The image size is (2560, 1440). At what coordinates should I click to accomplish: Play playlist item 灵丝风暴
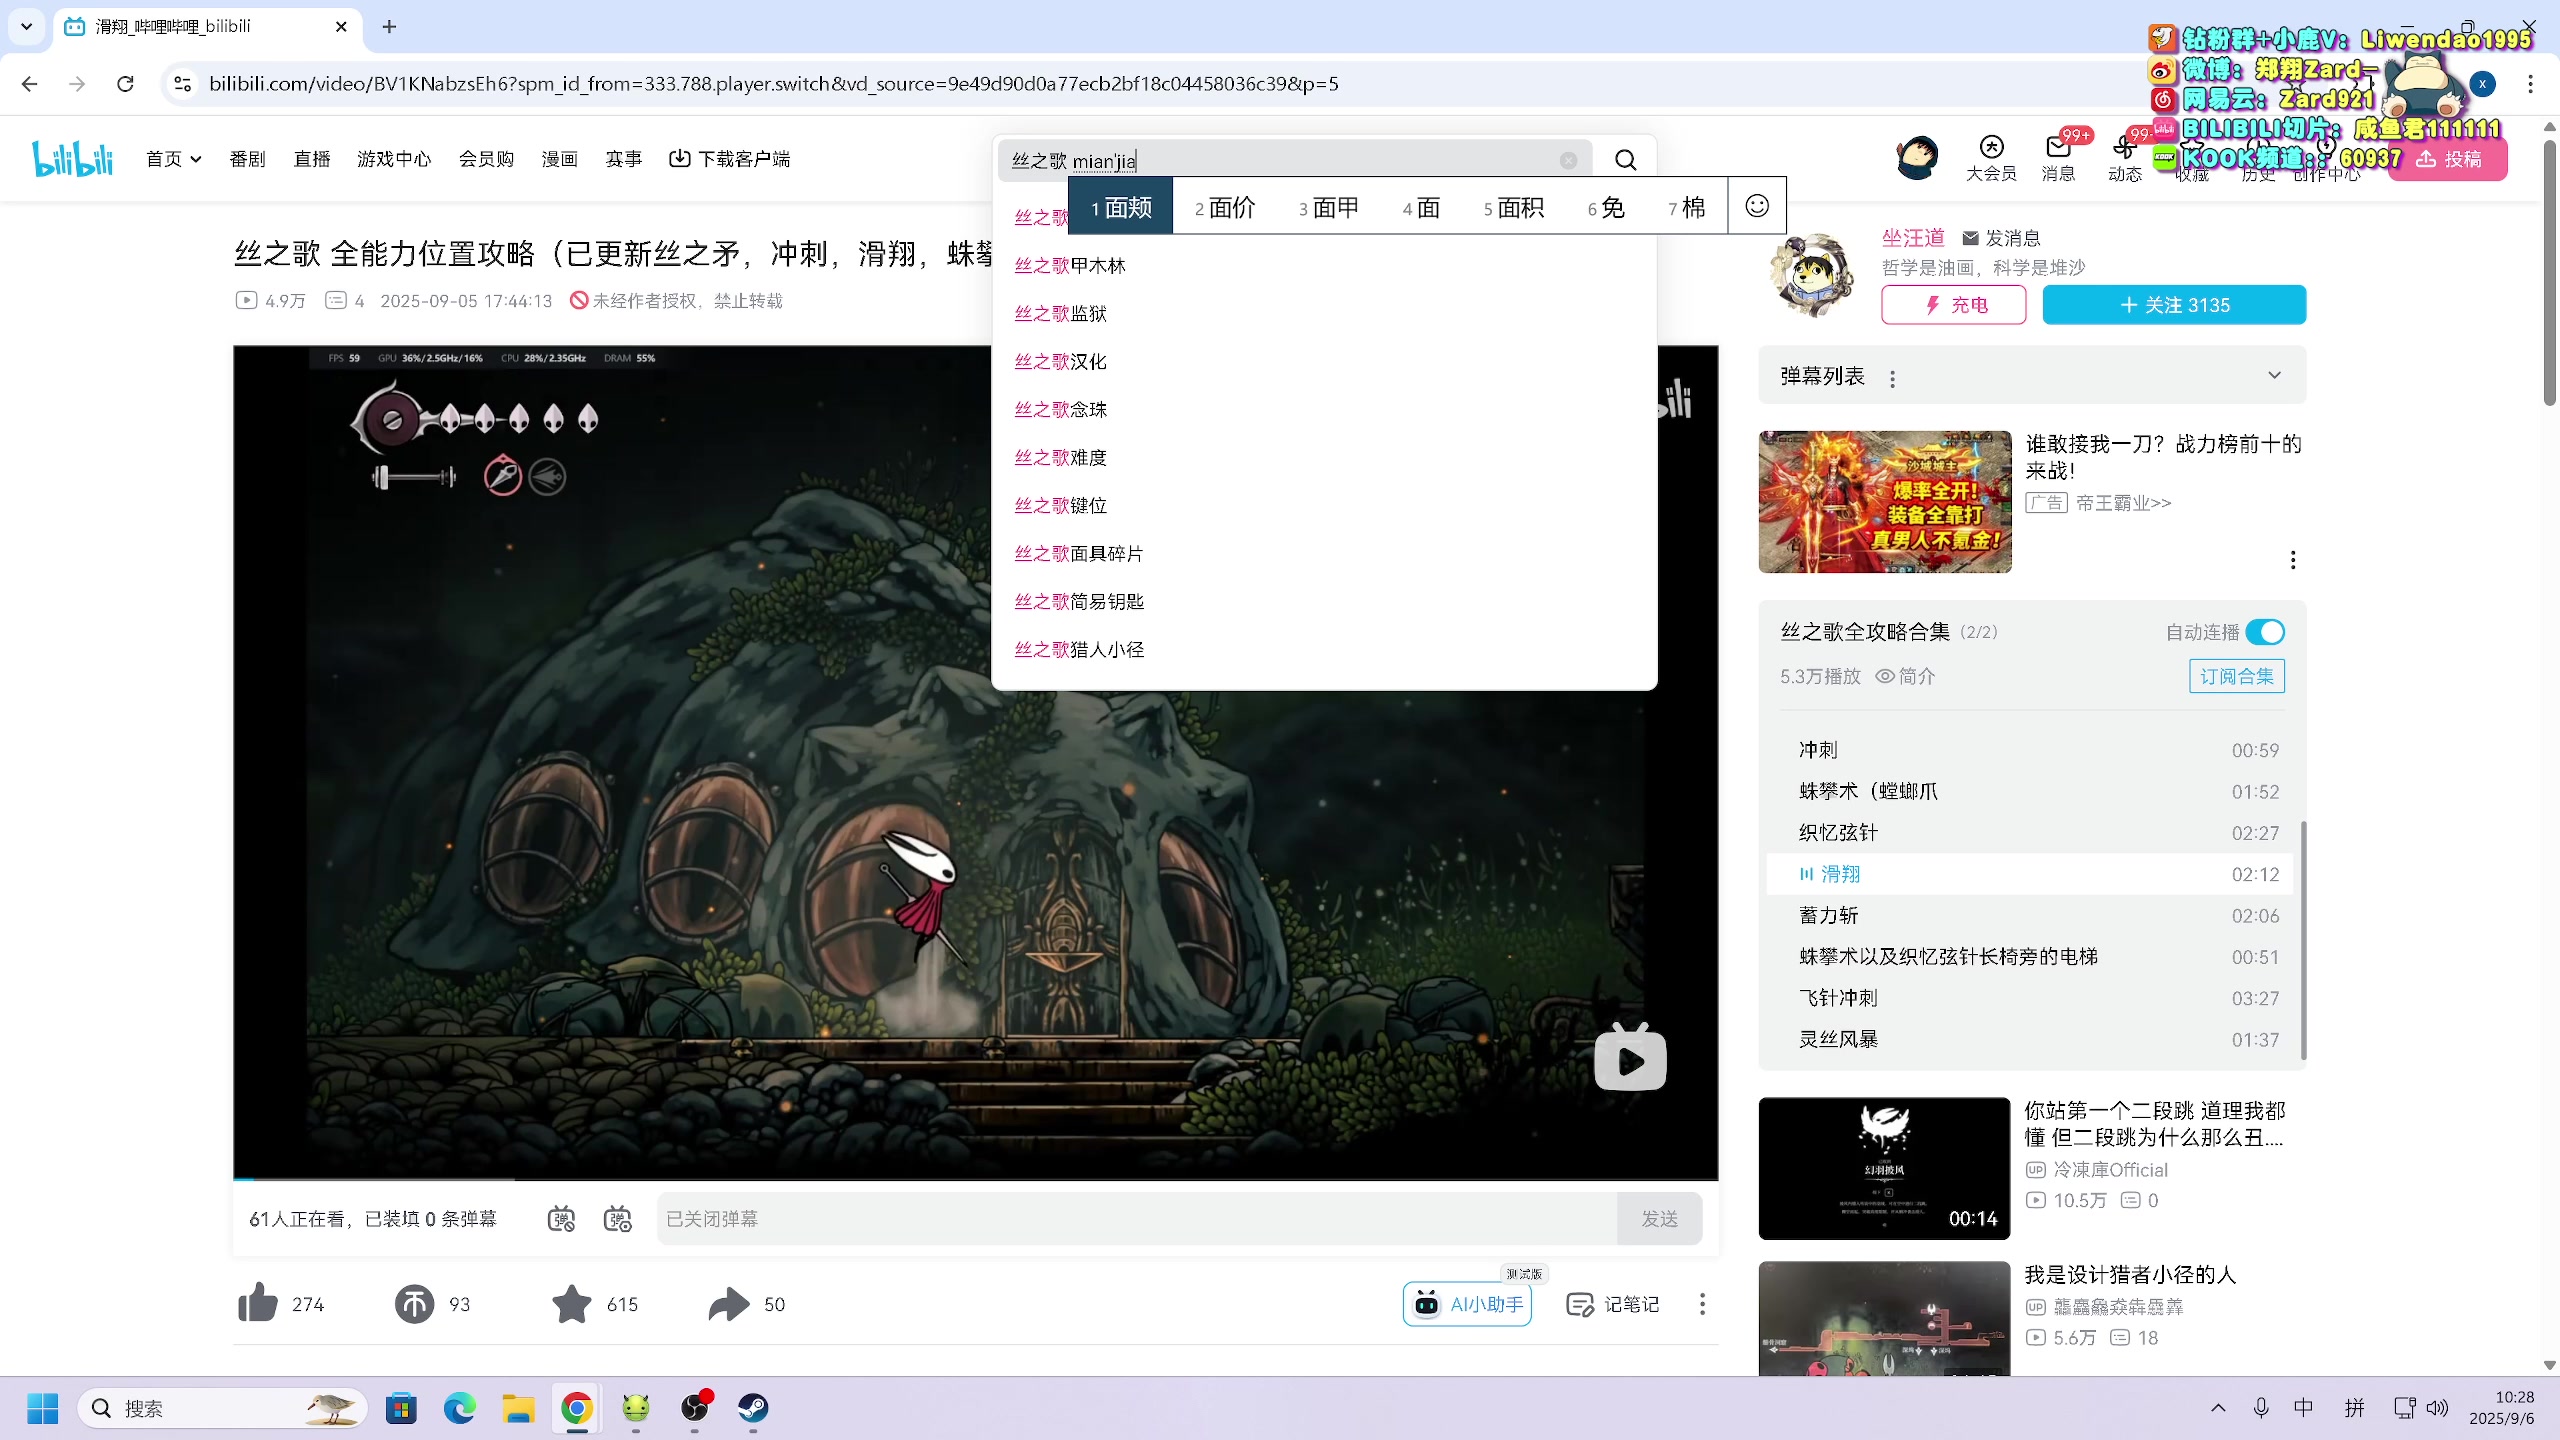click(x=2032, y=1039)
